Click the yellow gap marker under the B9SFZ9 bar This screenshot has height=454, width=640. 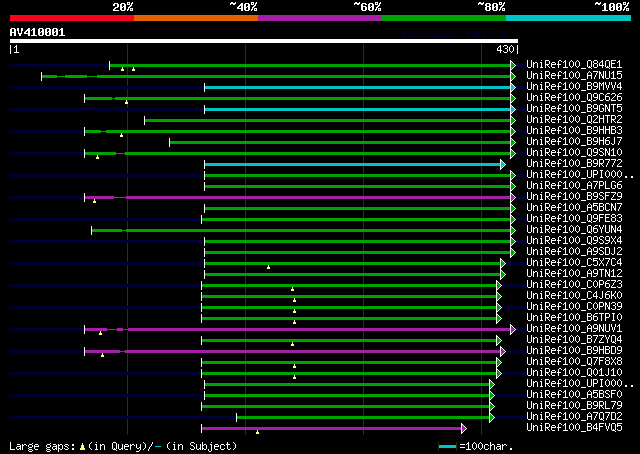94,201
